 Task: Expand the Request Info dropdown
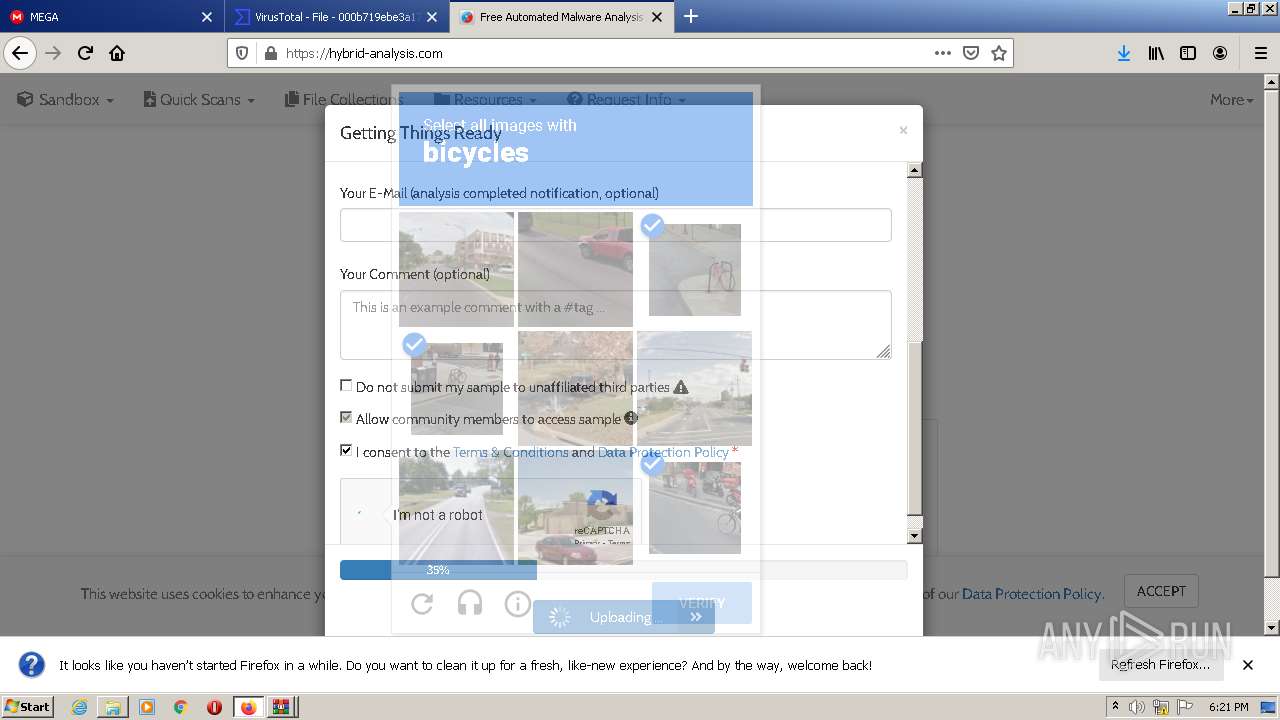(626, 99)
